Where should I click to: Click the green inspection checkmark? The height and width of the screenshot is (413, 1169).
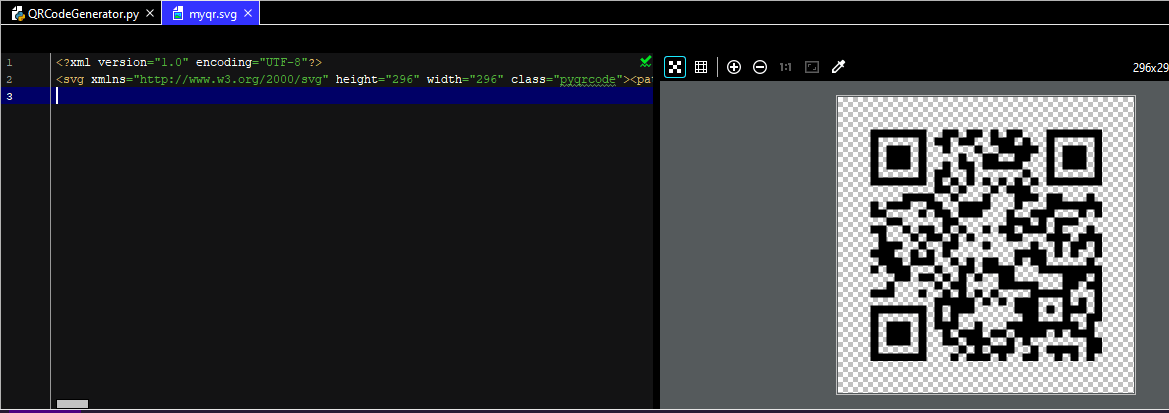click(646, 61)
